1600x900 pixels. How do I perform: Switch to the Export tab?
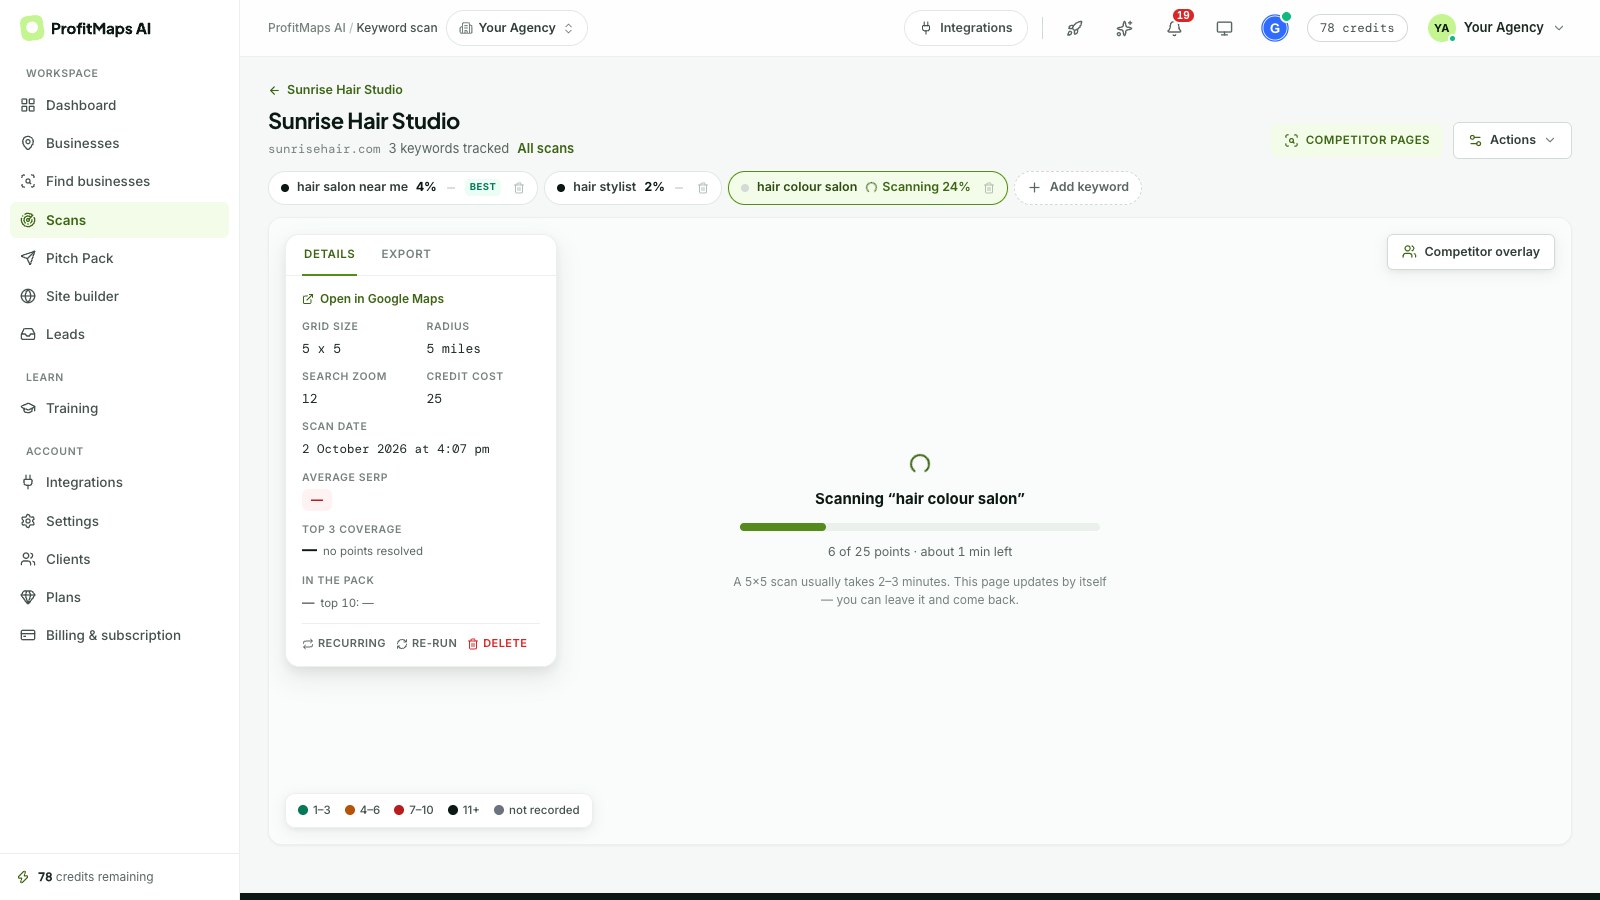coord(406,254)
